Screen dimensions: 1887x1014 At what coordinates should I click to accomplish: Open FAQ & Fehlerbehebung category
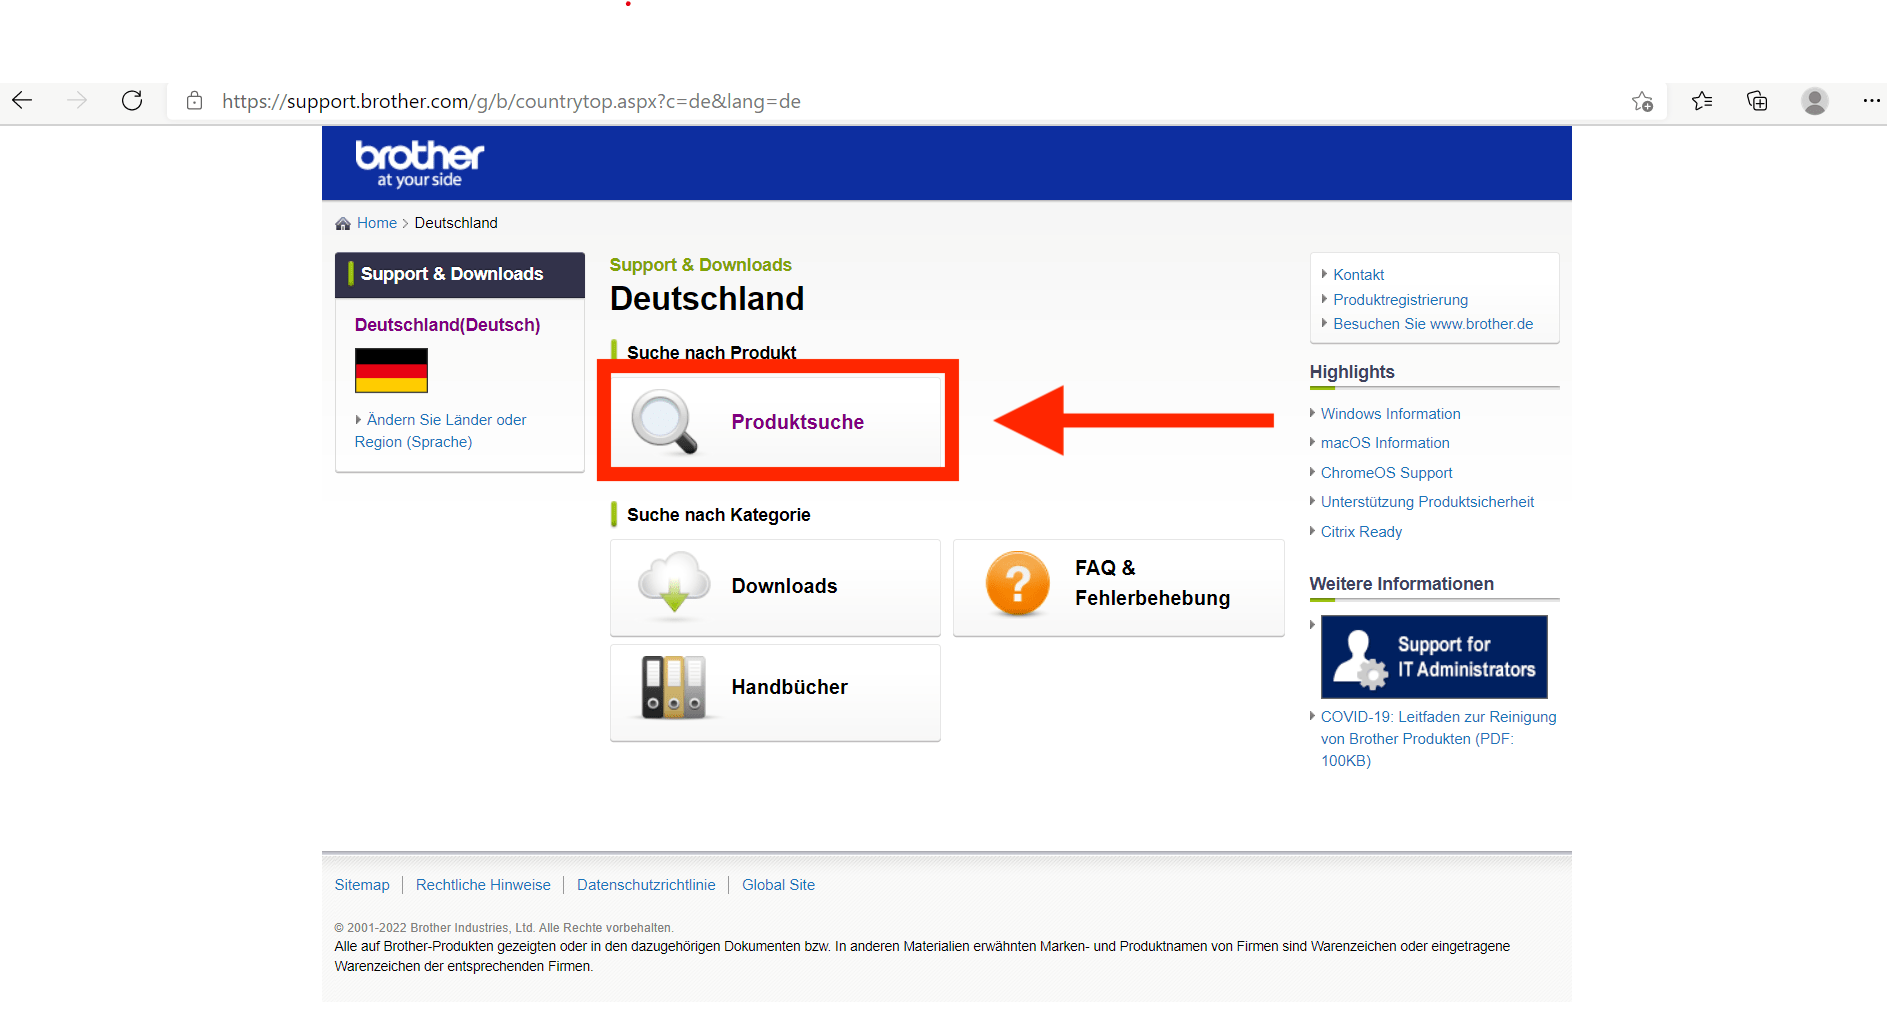1118,587
